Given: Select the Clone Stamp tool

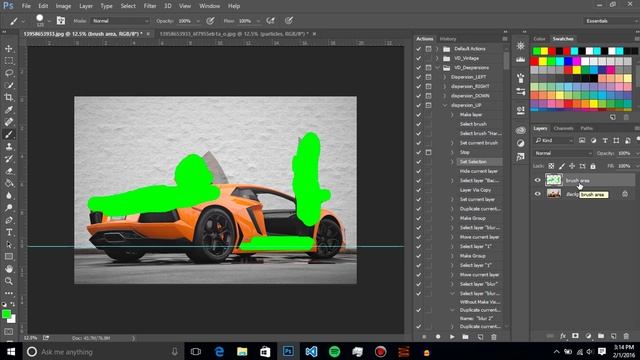Looking at the screenshot, I should [x=9, y=147].
